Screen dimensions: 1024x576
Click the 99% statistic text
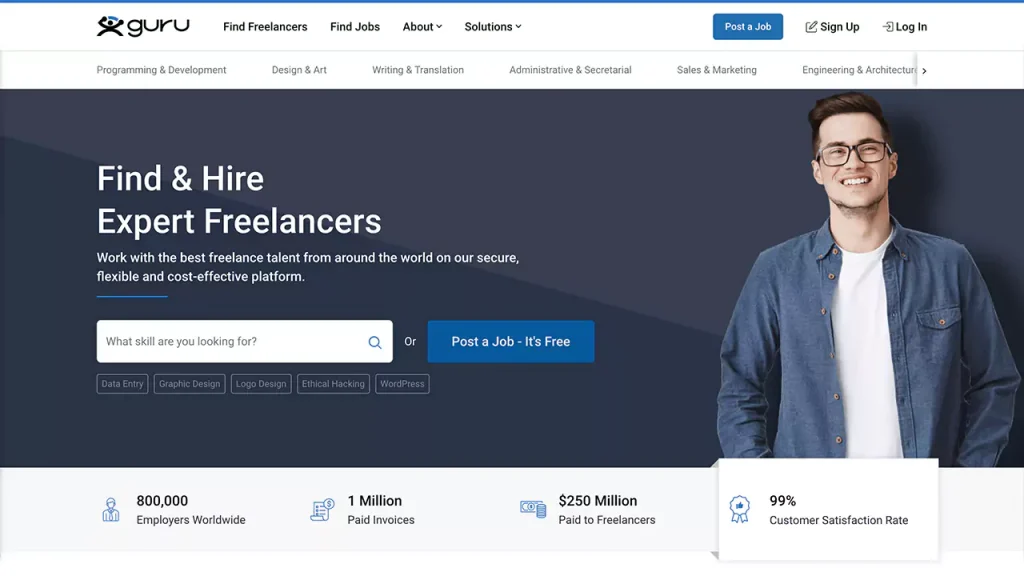782,501
